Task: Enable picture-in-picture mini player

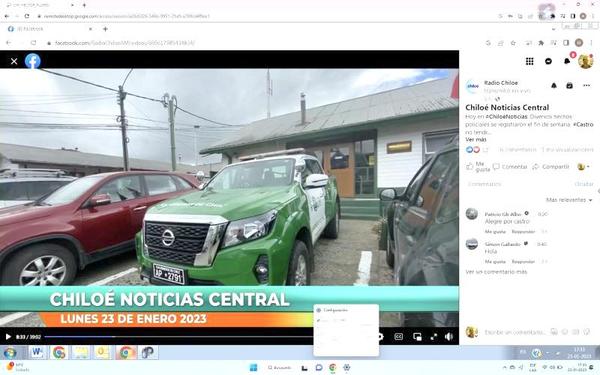Action: click(x=417, y=337)
